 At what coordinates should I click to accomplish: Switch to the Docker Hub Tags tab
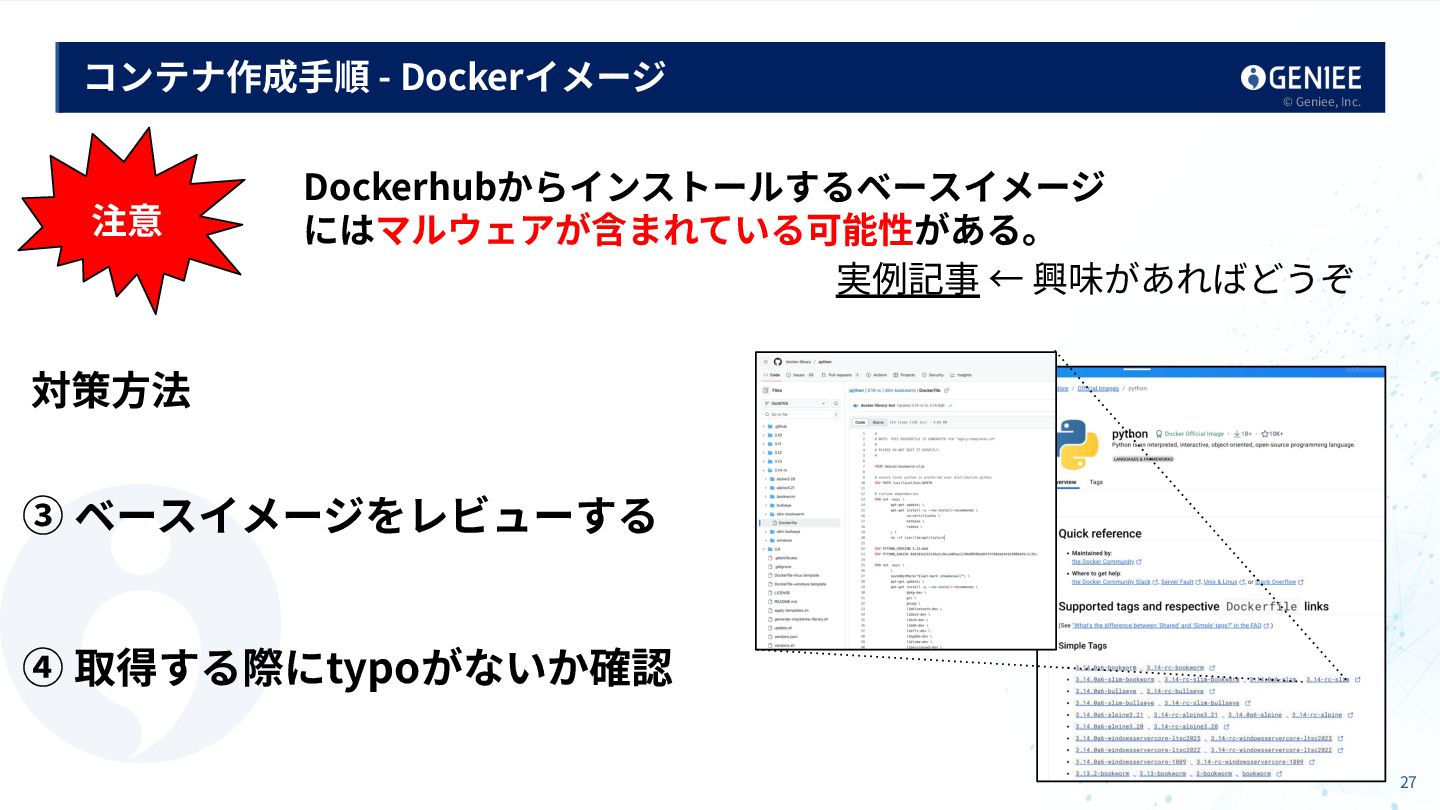tap(1096, 482)
